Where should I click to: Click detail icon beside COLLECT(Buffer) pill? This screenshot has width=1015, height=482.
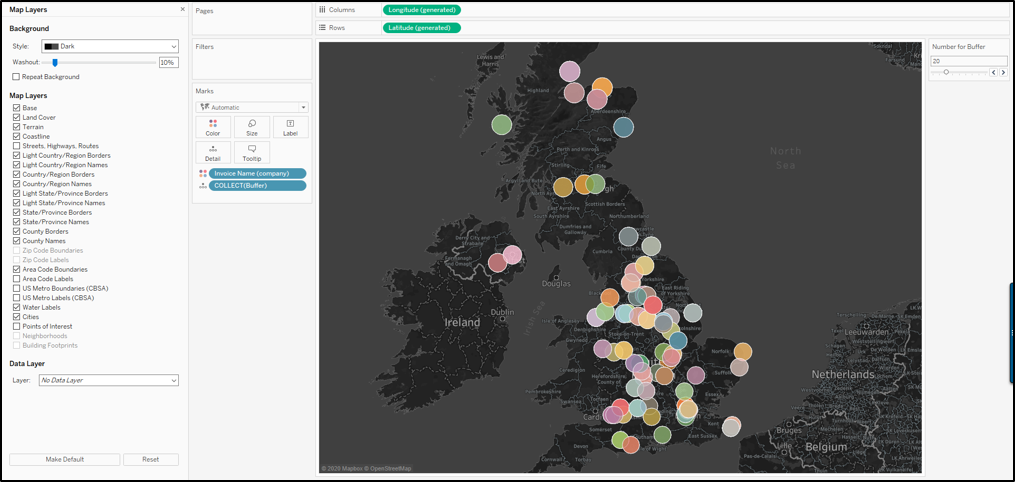click(203, 186)
